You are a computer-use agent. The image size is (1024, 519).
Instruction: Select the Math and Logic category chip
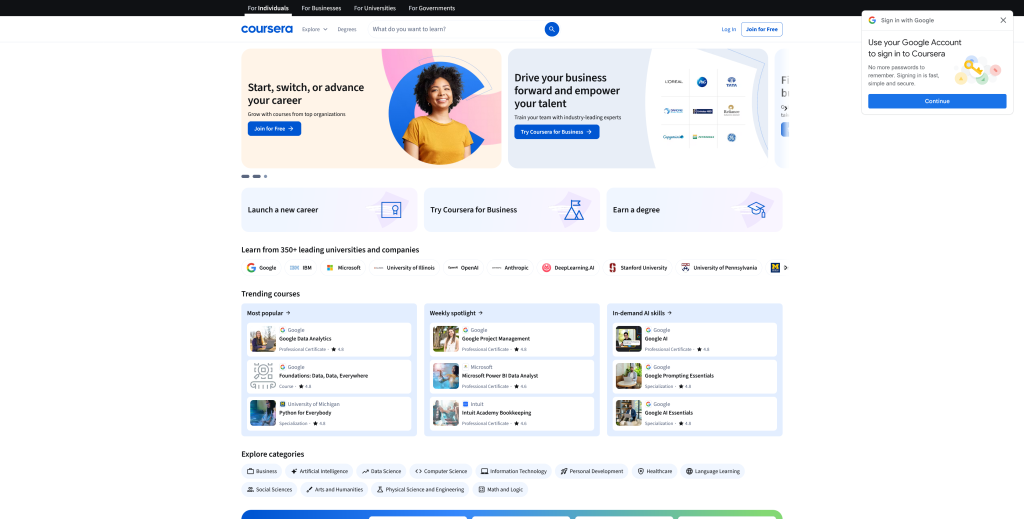[x=500, y=490]
